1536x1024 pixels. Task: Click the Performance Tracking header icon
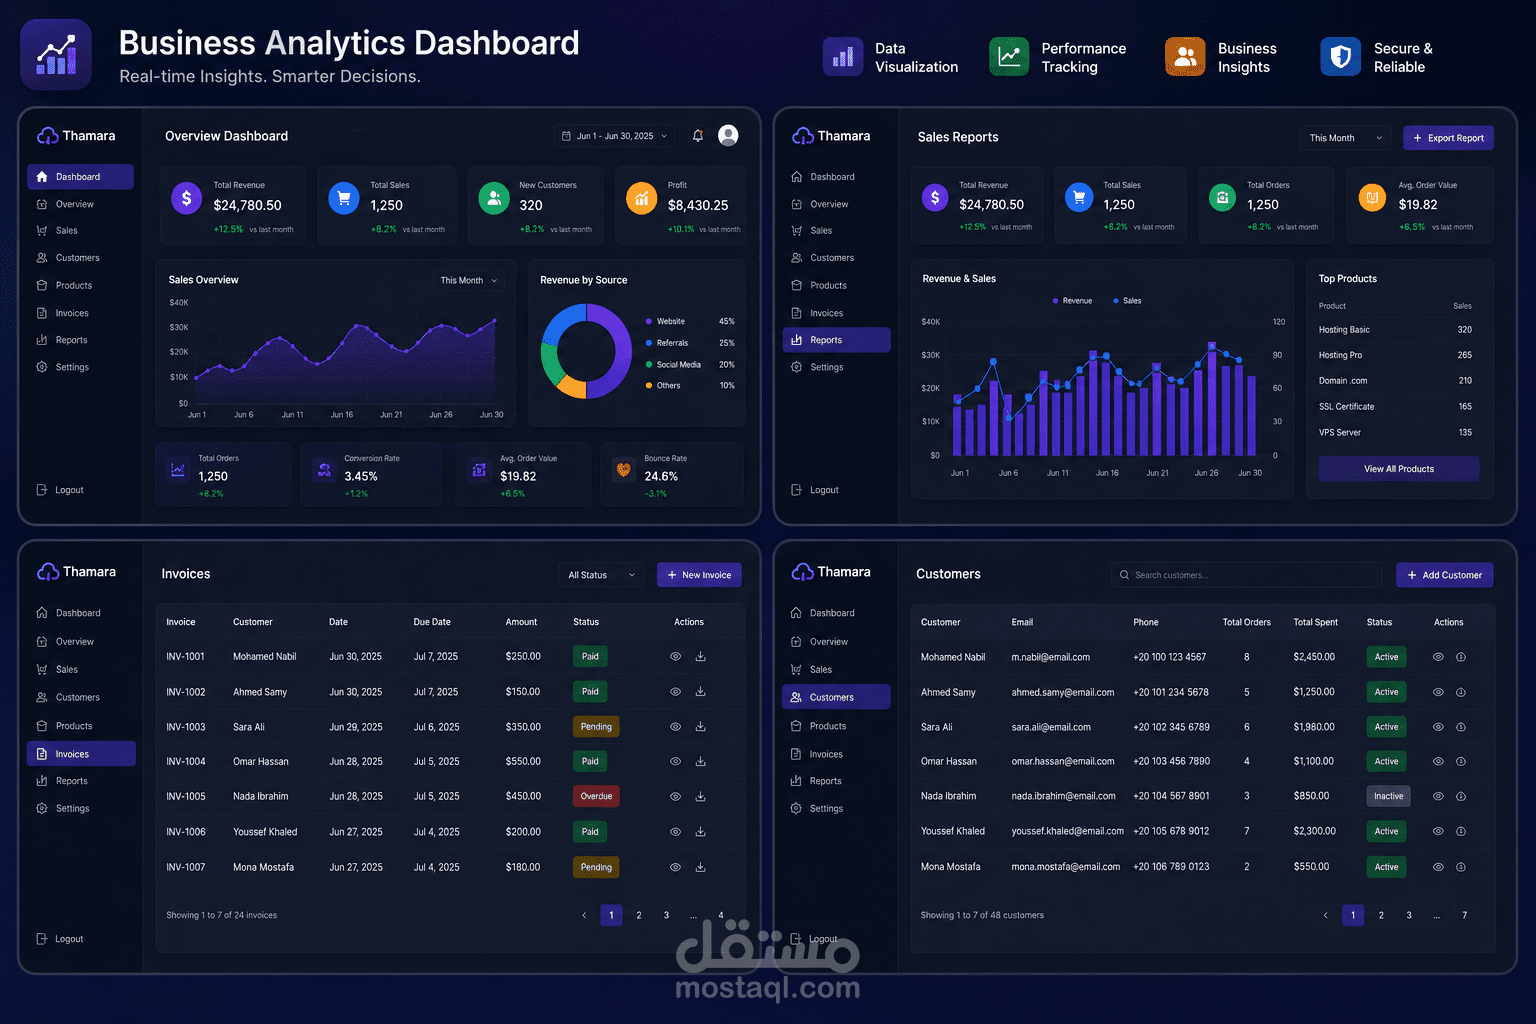point(1009,57)
